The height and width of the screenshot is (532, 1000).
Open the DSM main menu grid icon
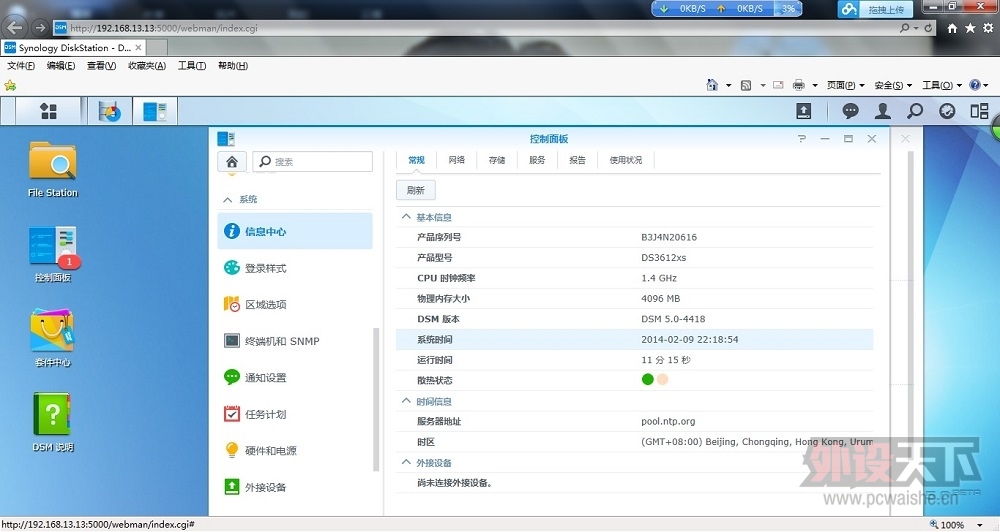tap(48, 111)
